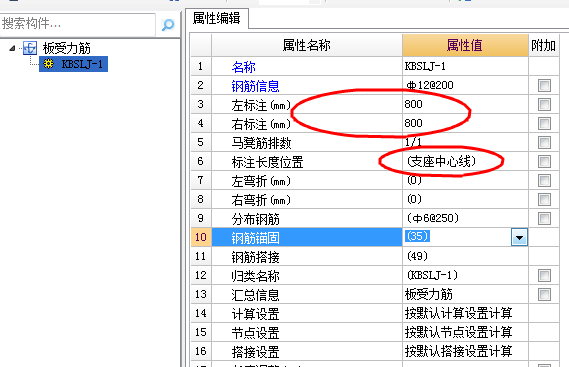Check the 左弯折 附加 checkbox
The height and width of the screenshot is (367, 569).
544,180
